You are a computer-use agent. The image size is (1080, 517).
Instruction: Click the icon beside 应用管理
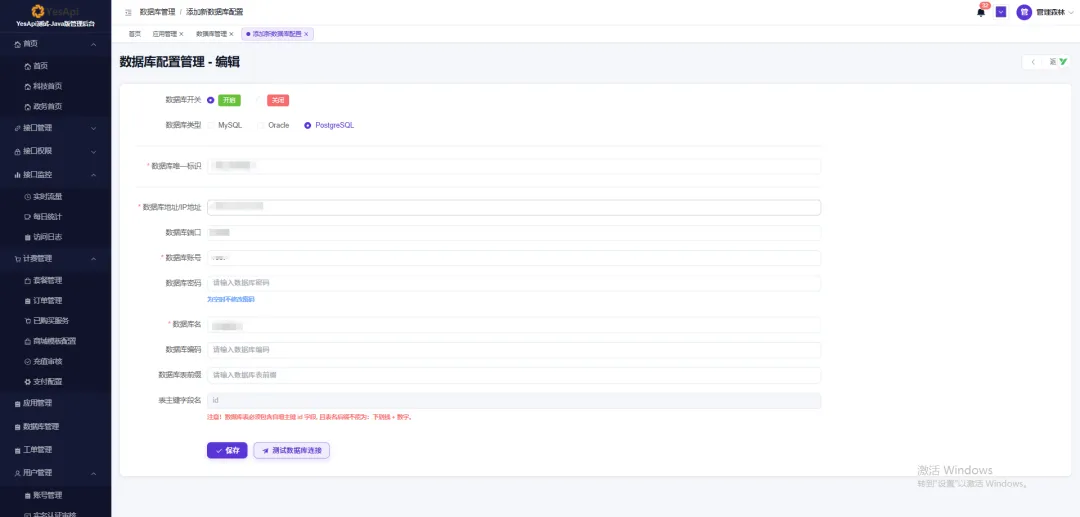pyautogui.click(x=17, y=403)
